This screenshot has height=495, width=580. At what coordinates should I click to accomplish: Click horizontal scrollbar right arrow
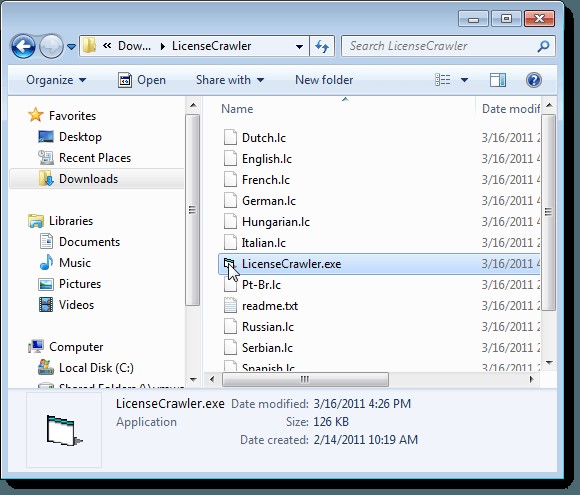[x=532, y=380]
